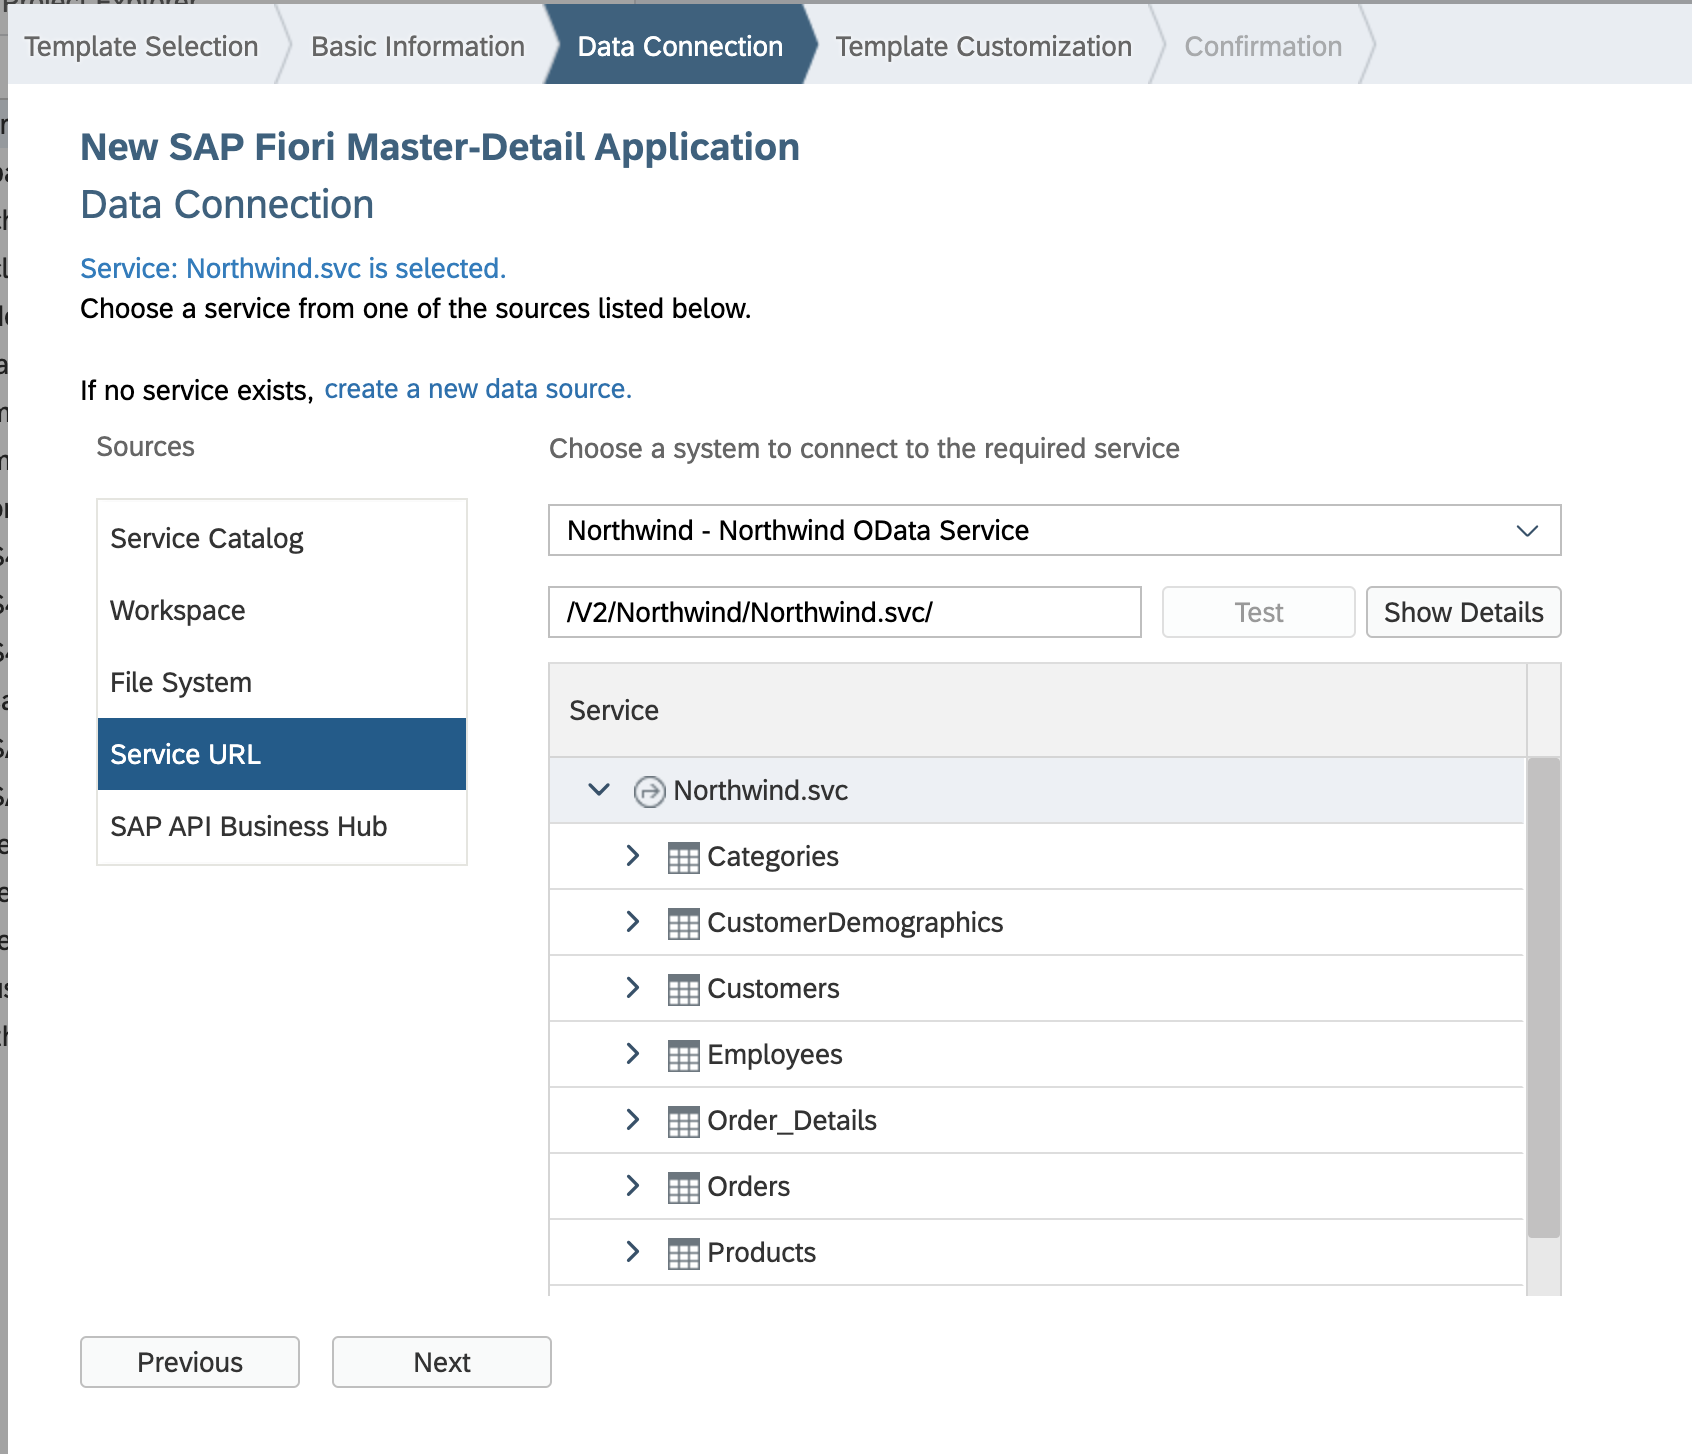Click the service icon beside Northwind.svc
Screen dimensions: 1692x1454
(649, 790)
